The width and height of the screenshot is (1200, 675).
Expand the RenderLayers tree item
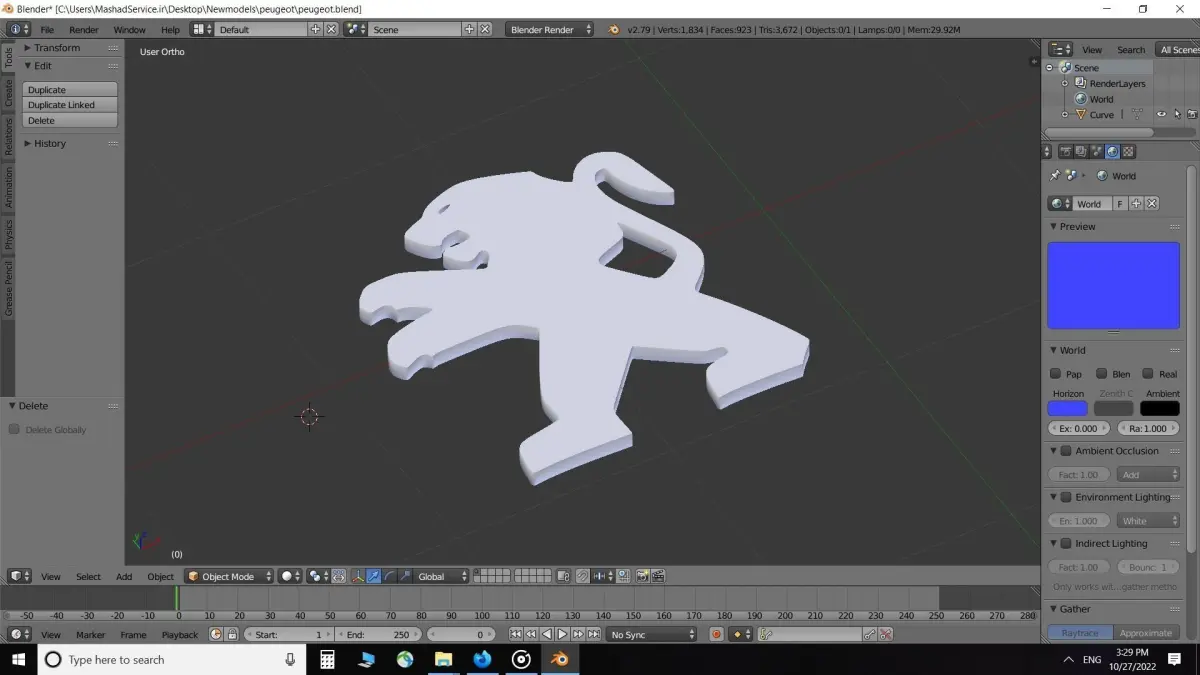click(1065, 83)
